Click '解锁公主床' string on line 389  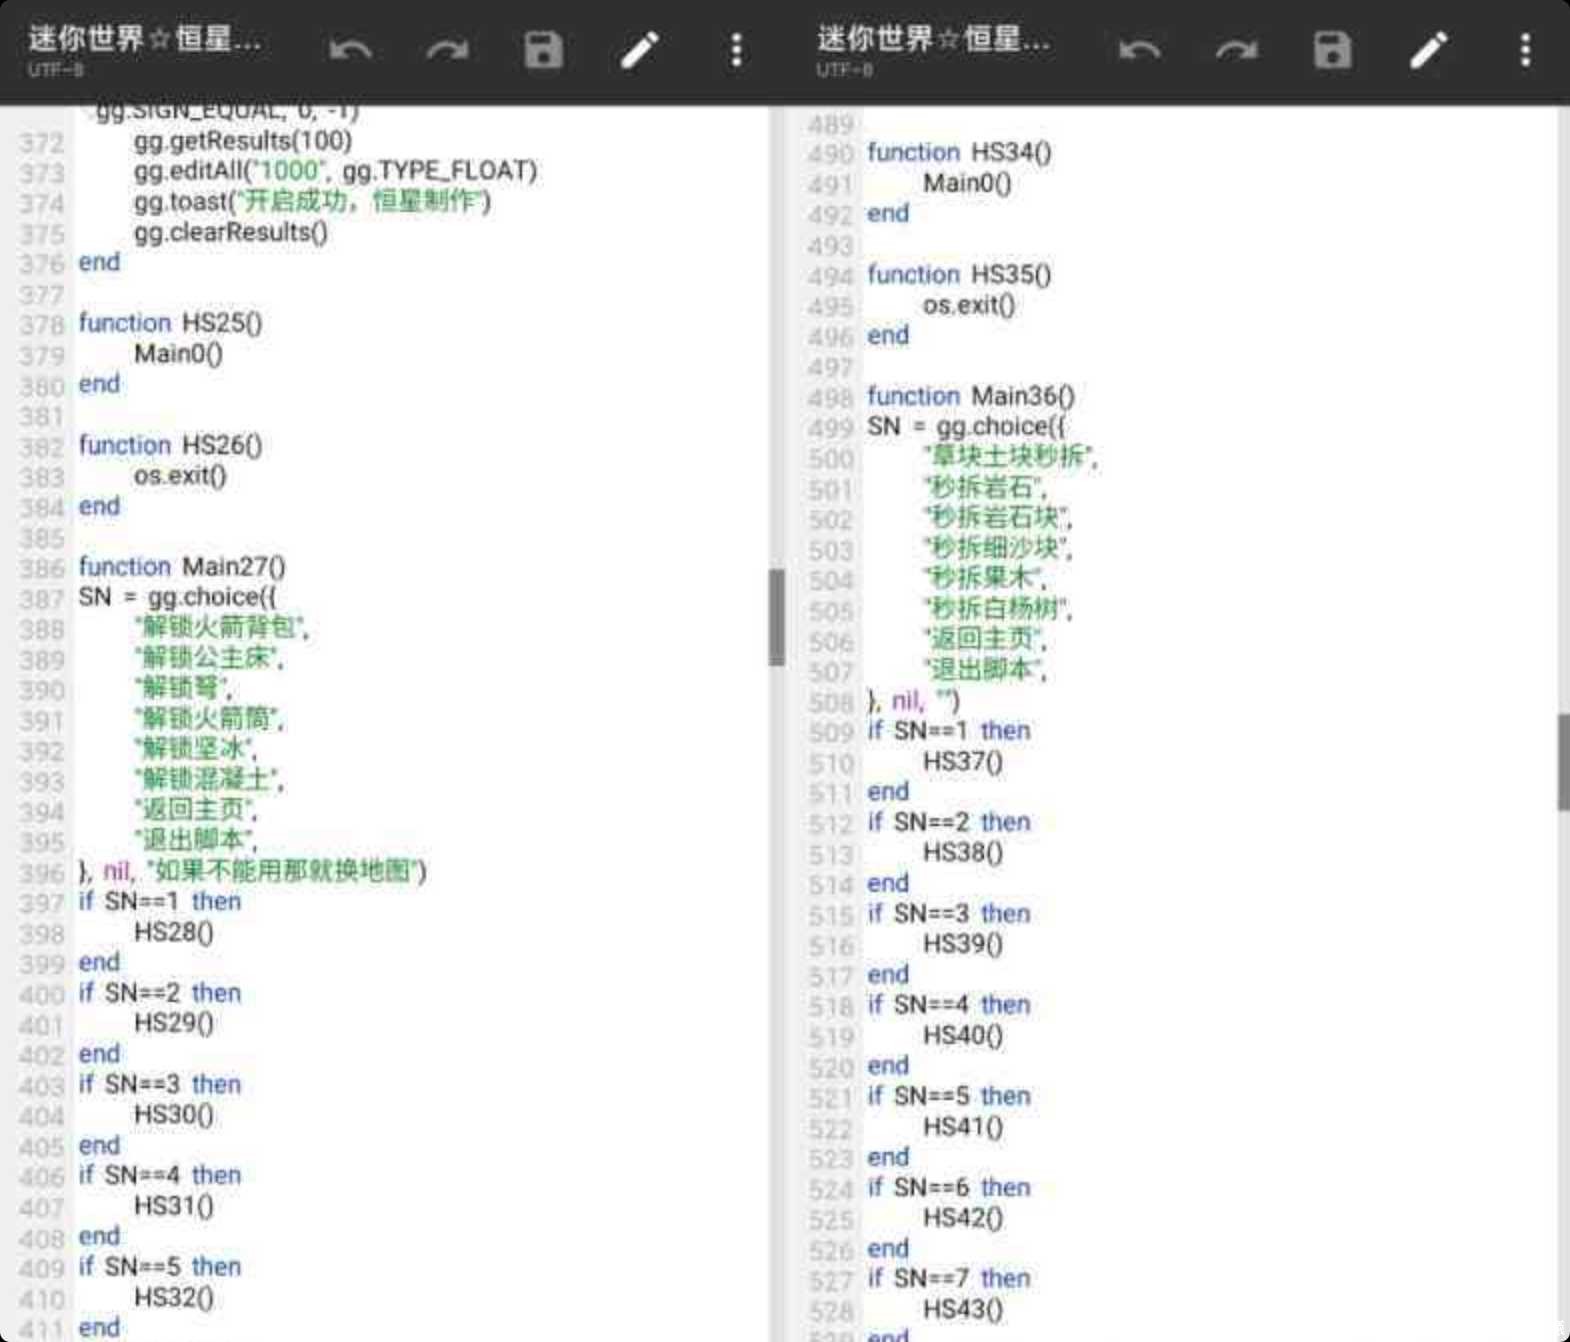tap(209, 658)
